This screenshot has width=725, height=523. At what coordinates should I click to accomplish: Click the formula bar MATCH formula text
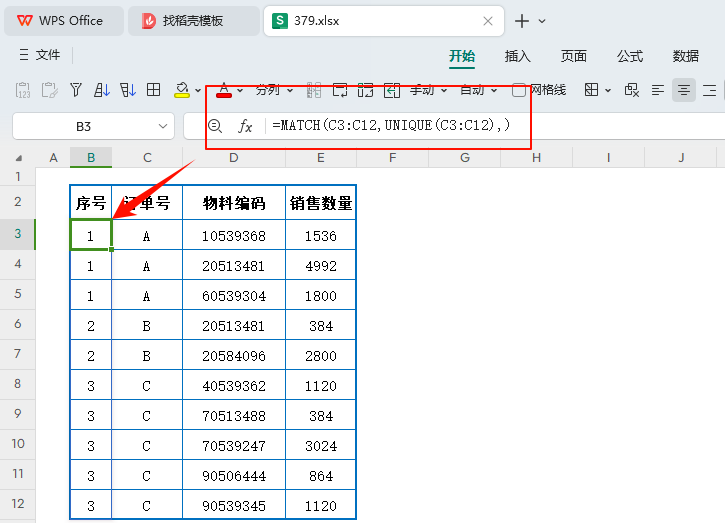tap(391, 125)
